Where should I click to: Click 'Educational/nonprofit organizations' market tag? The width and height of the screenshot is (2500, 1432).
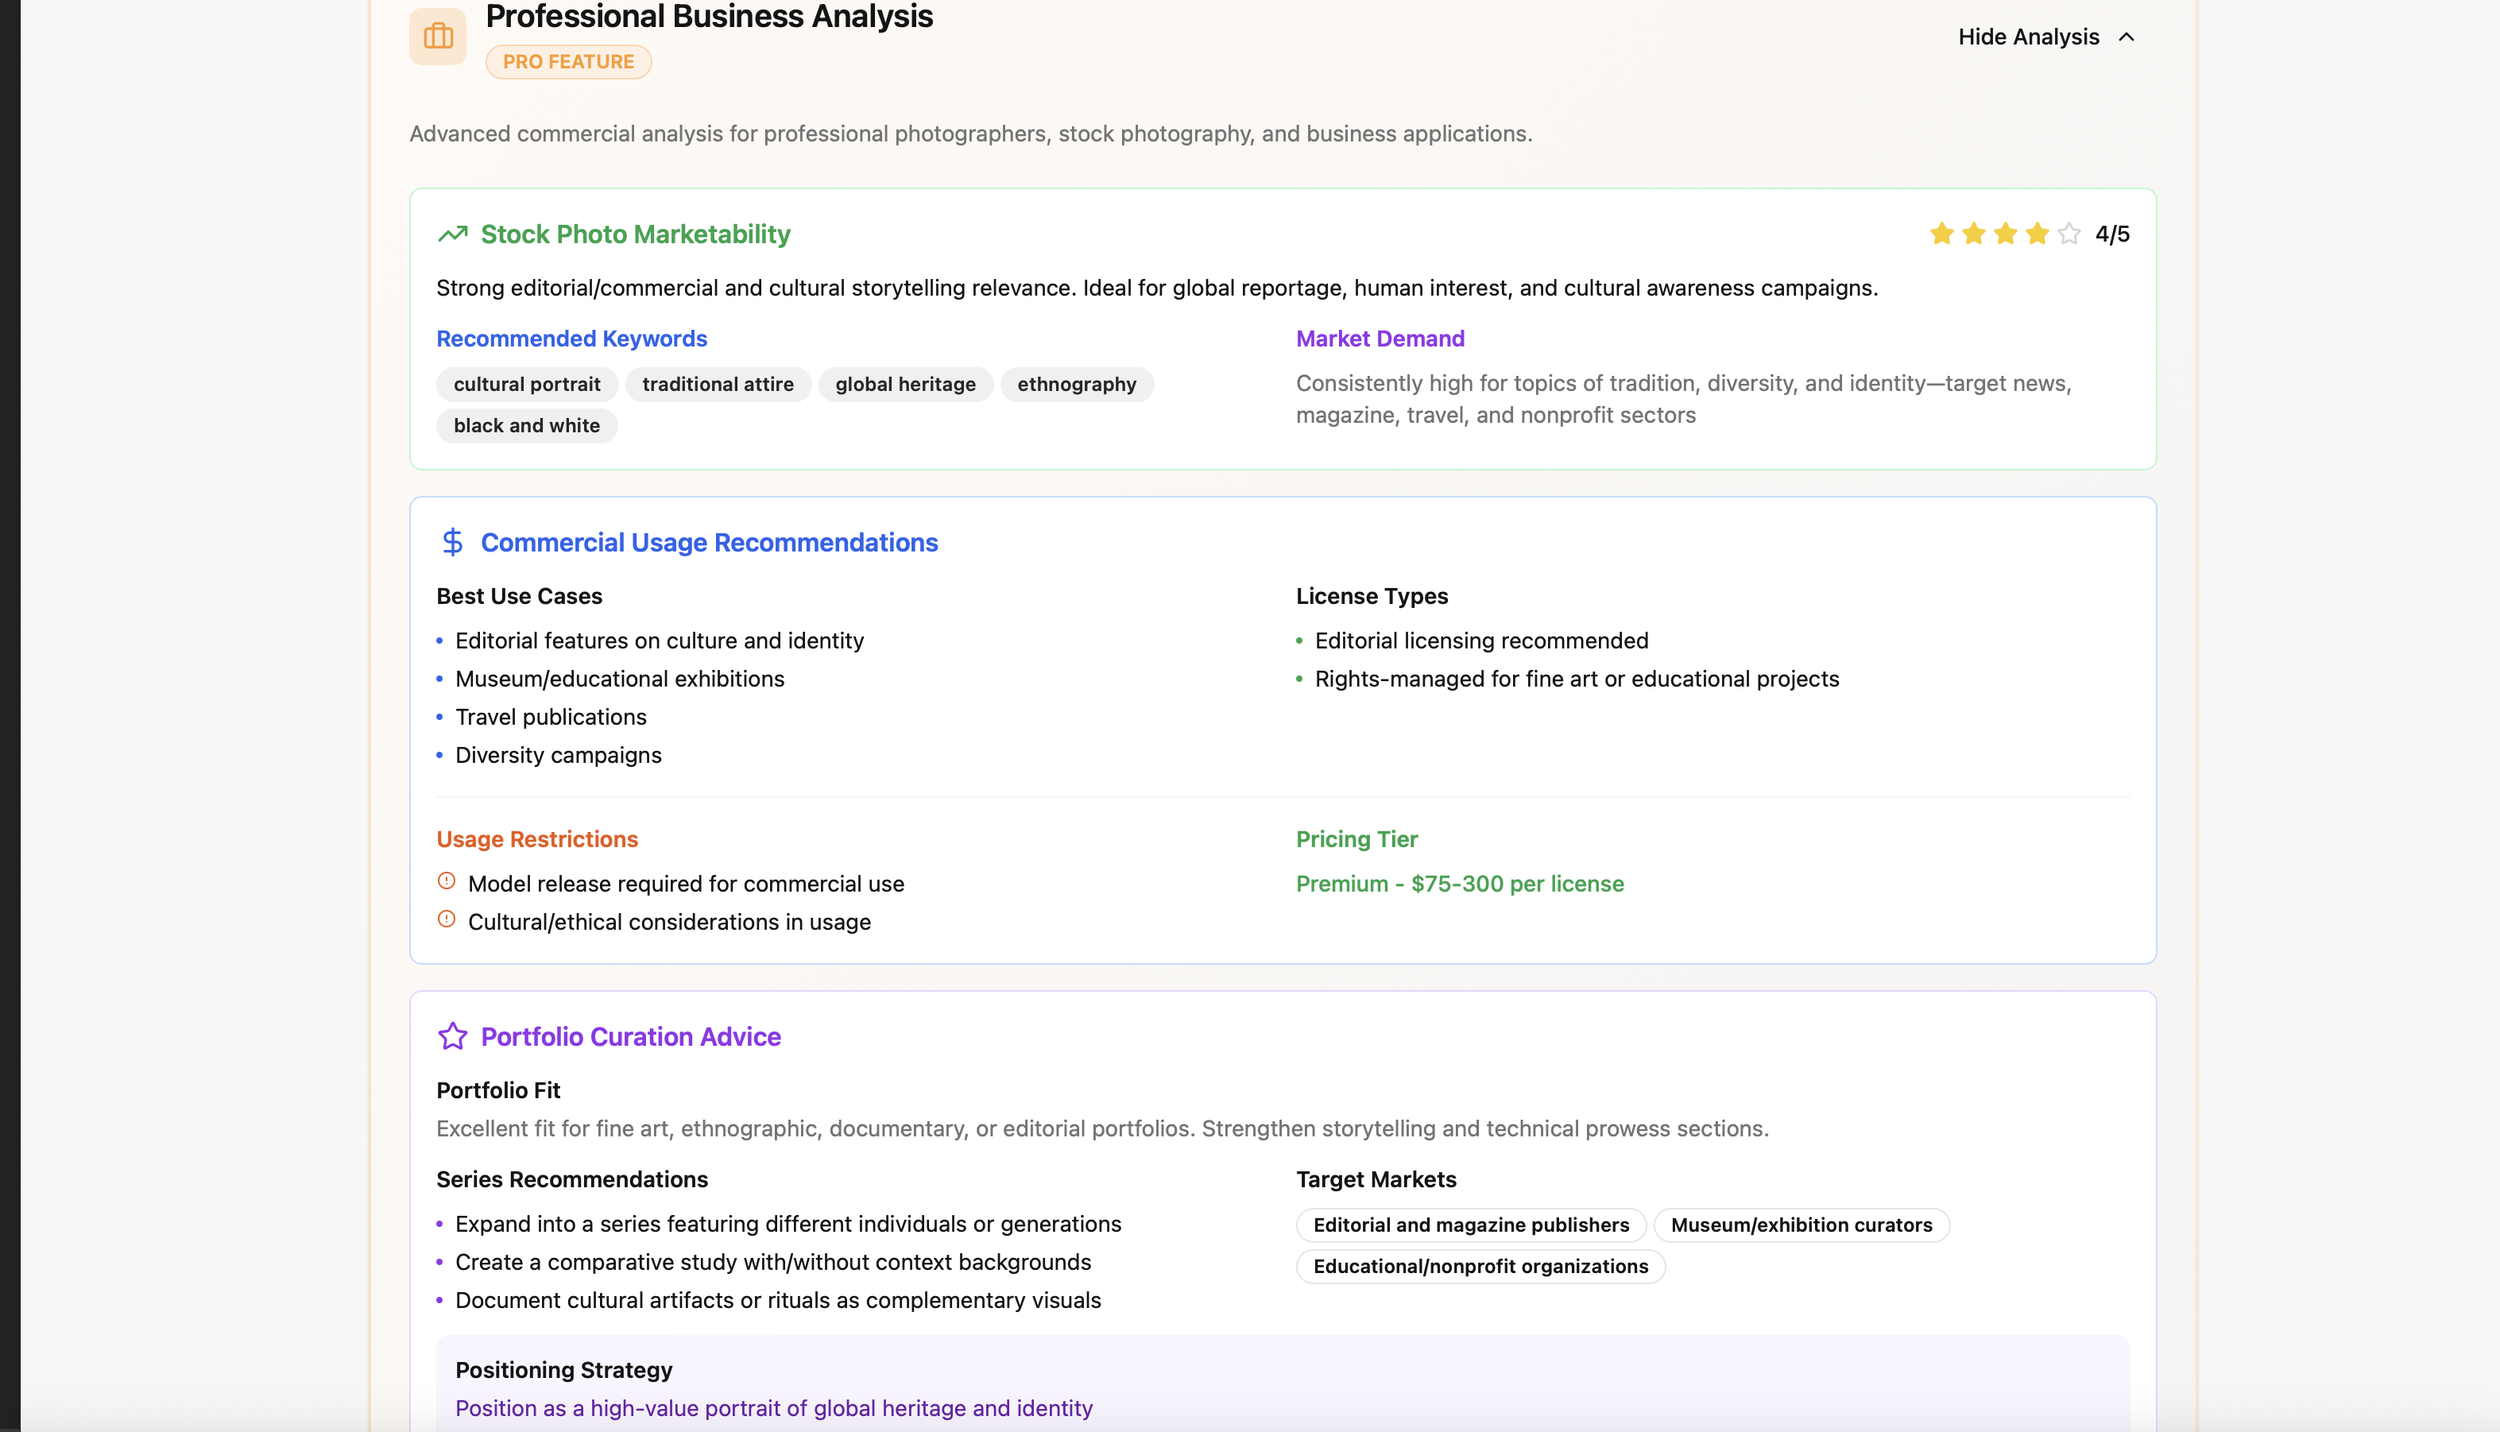(1480, 1266)
